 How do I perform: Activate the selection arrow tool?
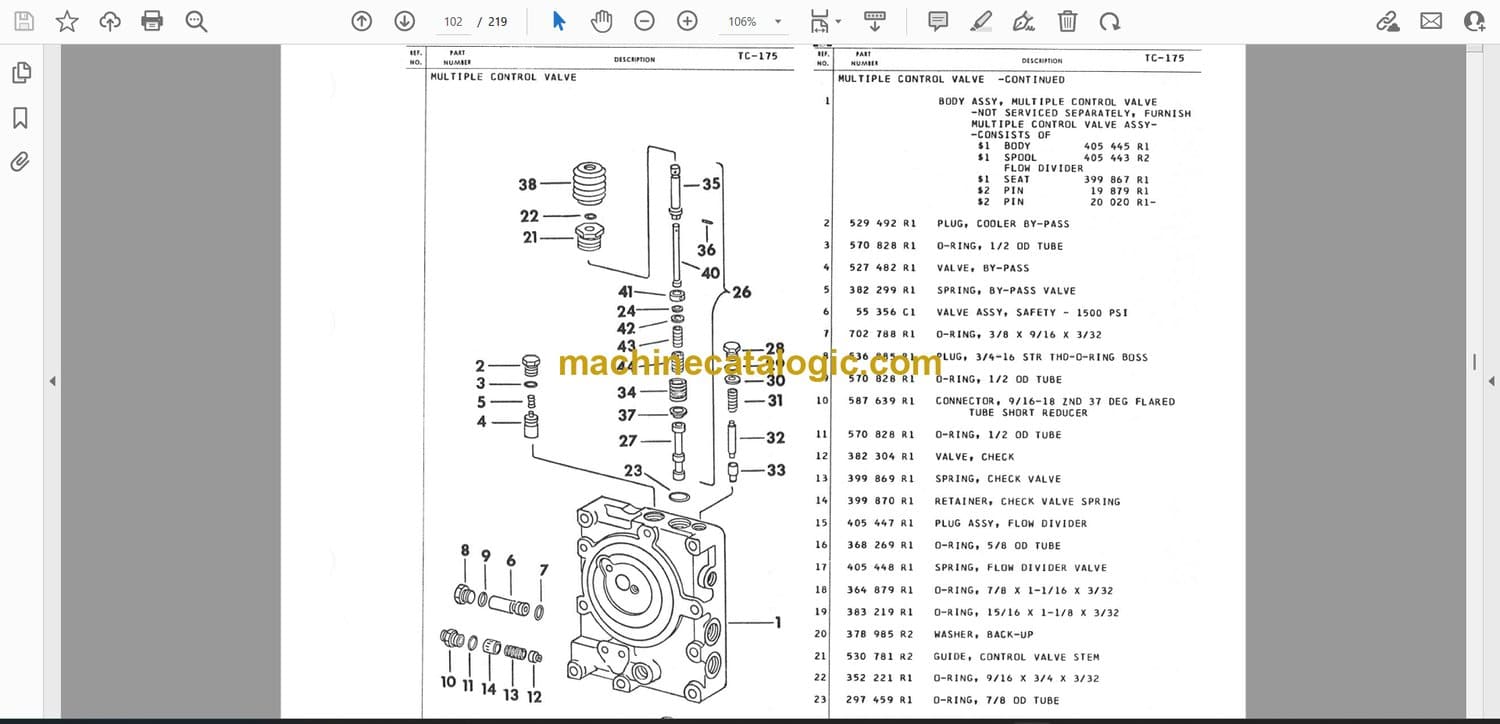point(559,21)
